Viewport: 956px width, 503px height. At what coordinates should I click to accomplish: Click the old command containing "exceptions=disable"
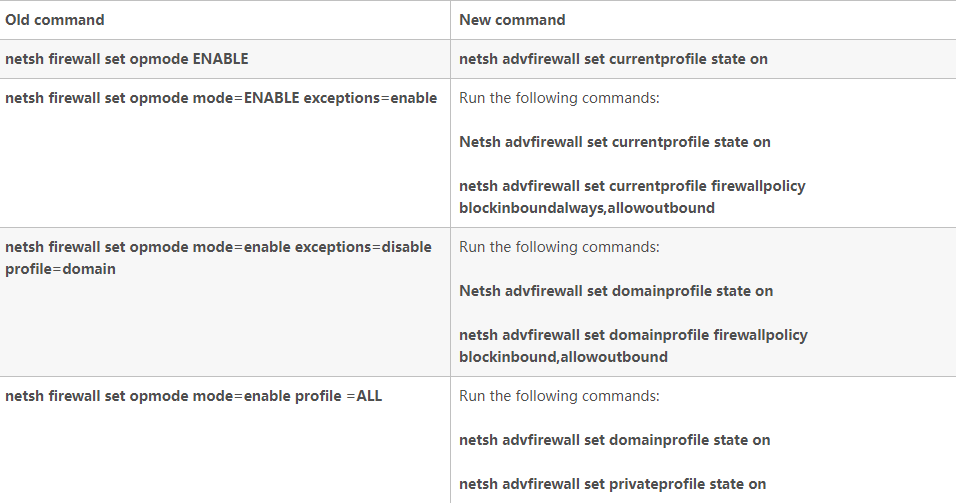point(218,247)
